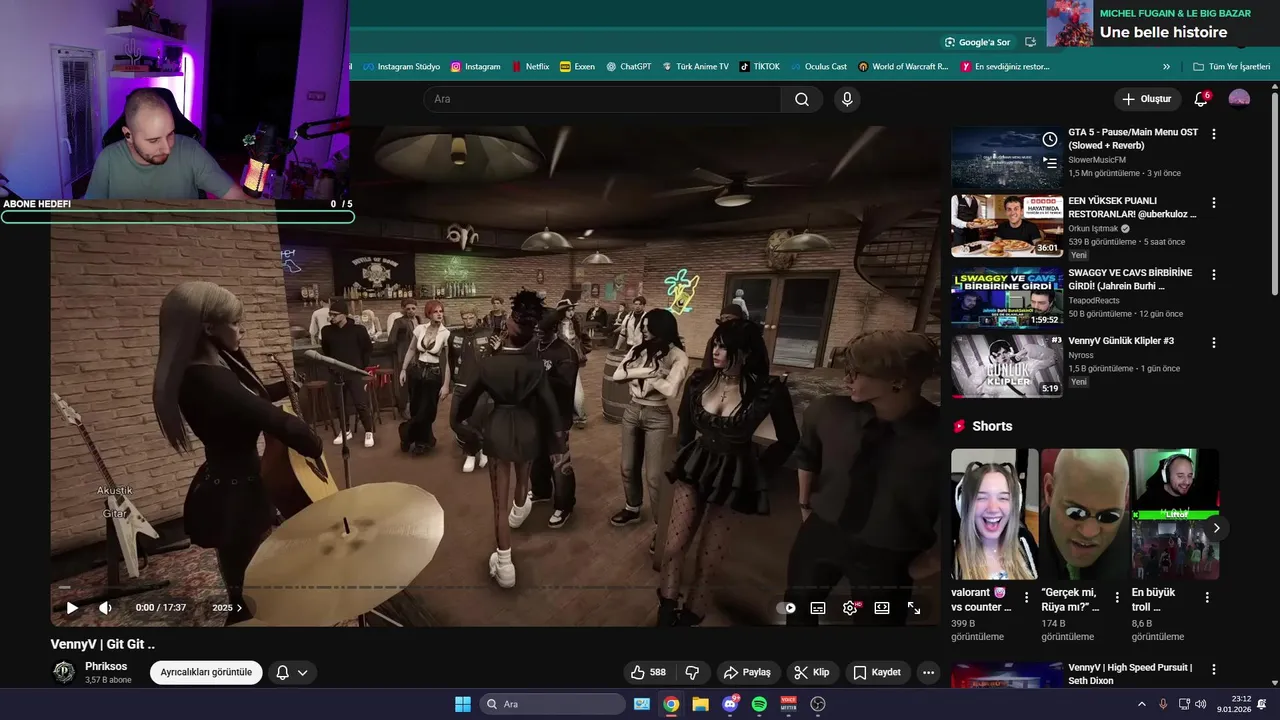Mute the video with the volume icon
The height and width of the screenshot is (720, 1280).
click(105, 608)
